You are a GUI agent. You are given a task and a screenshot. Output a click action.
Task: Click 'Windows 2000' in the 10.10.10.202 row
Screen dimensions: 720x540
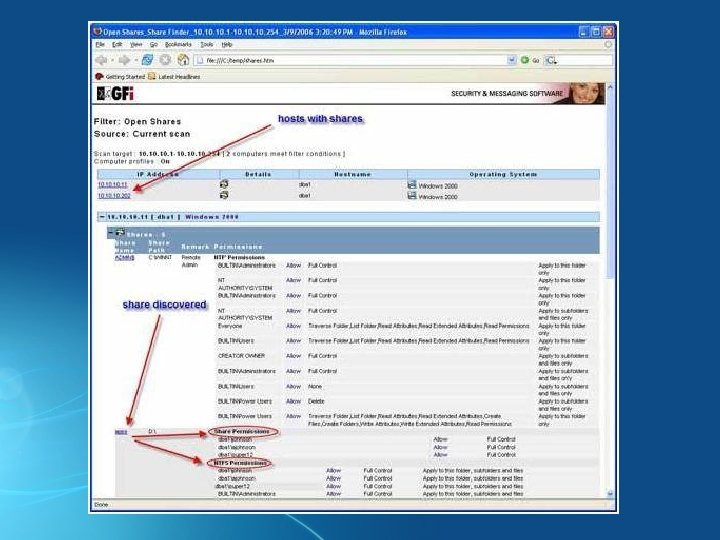click(x=438, y=197)
